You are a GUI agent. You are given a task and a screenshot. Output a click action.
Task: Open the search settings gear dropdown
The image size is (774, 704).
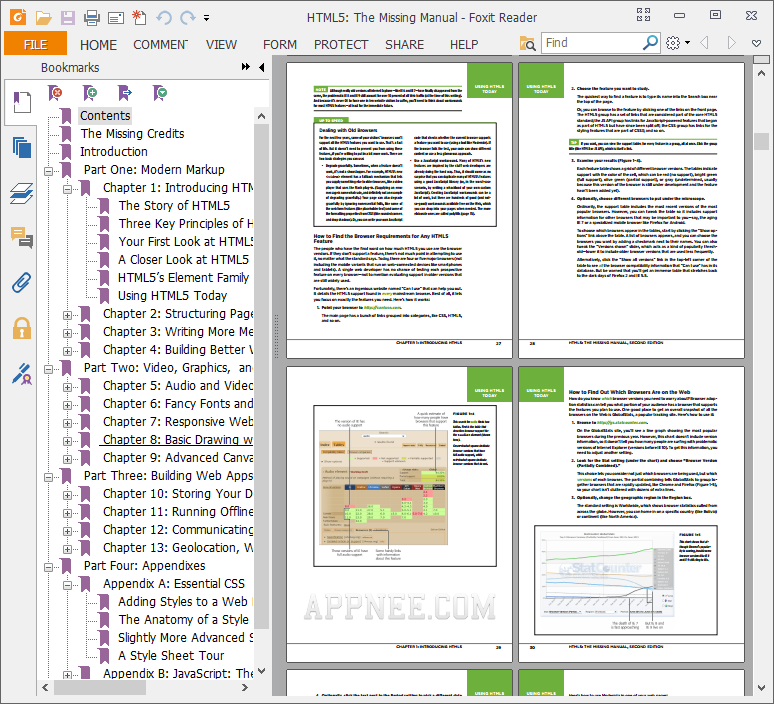pyautogui.click(x=677, y=43)
